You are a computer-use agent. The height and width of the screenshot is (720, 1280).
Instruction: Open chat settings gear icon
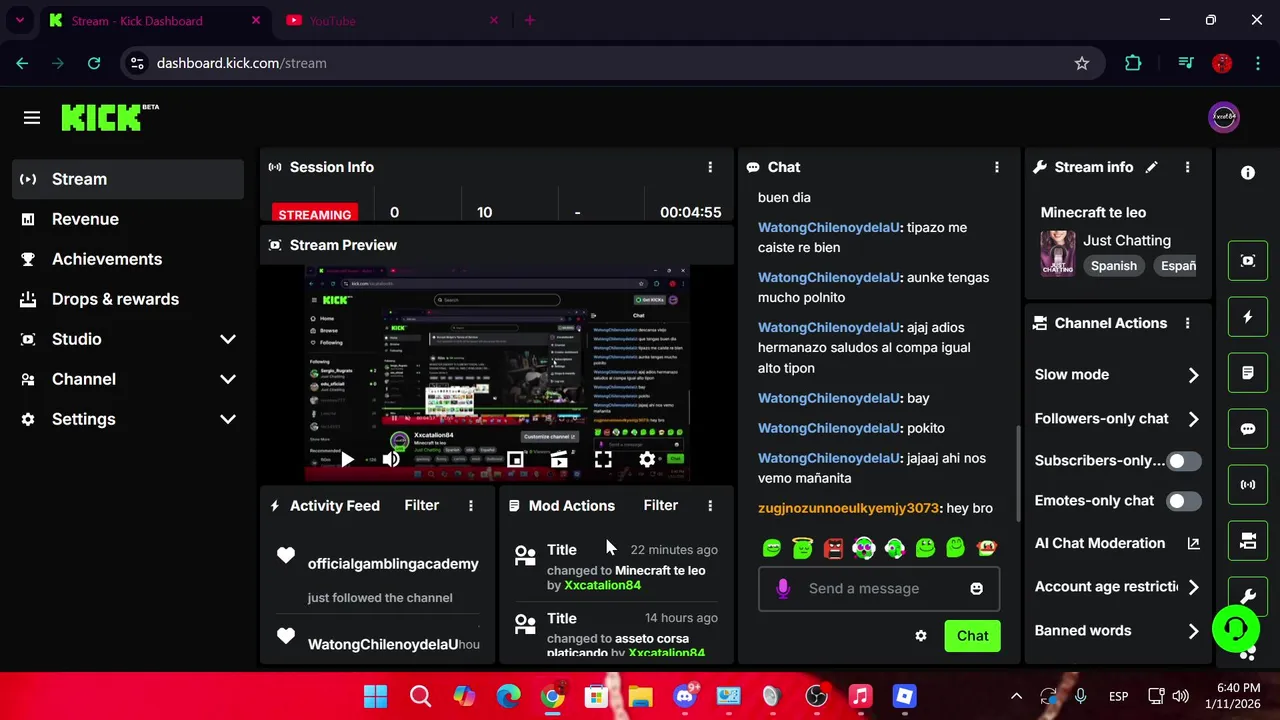click(x=921, y=636)
